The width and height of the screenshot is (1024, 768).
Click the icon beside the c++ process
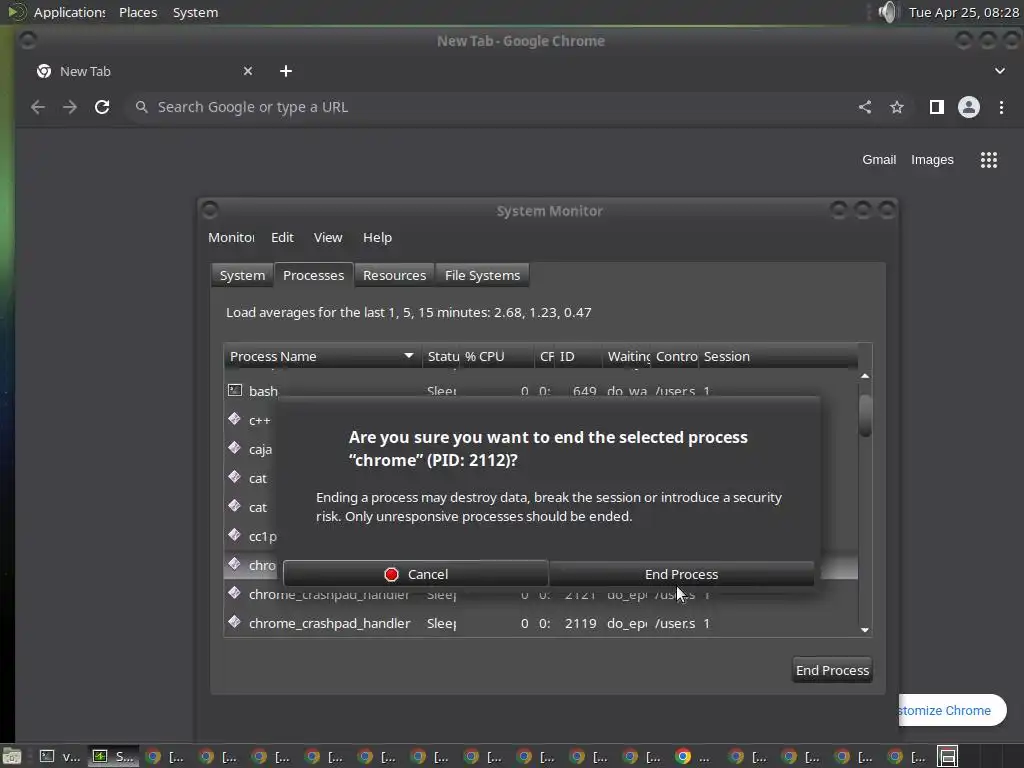234,419
